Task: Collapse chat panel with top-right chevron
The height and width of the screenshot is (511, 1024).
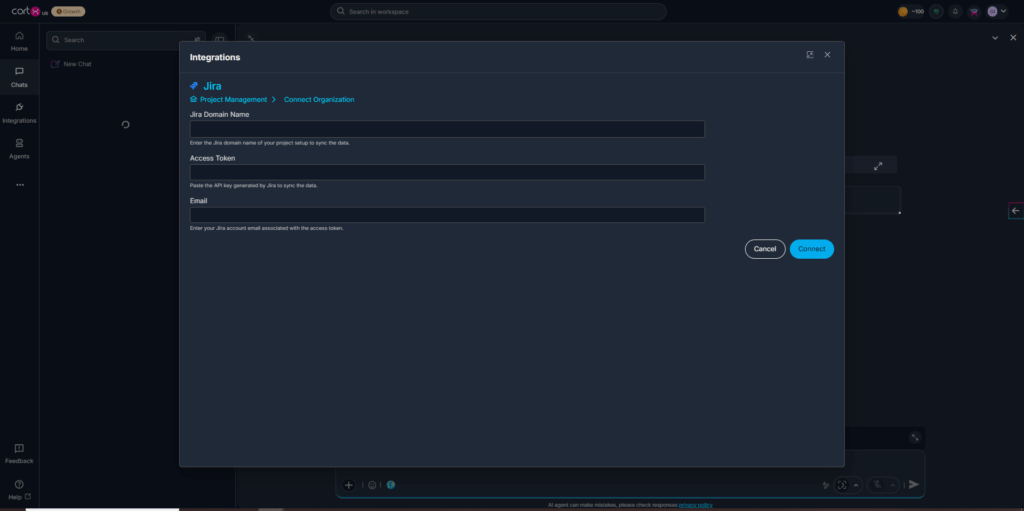Action: pyautogui.click(x=995, y=38)
